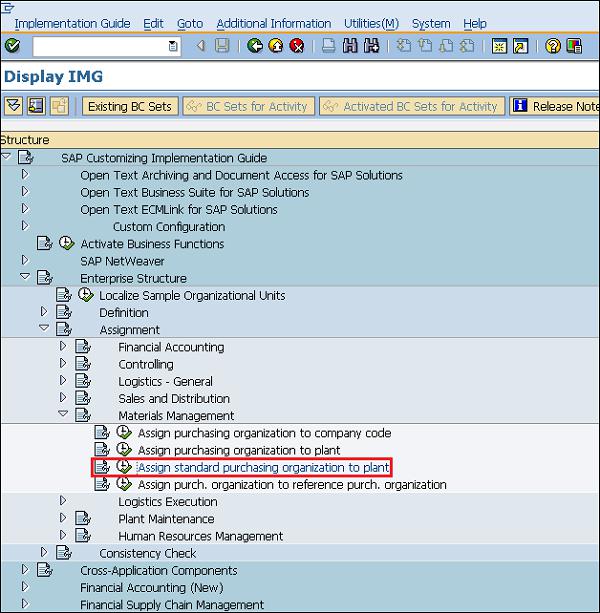
Task: Collapse the Enterprise Structure node
Action: [25, 277]
